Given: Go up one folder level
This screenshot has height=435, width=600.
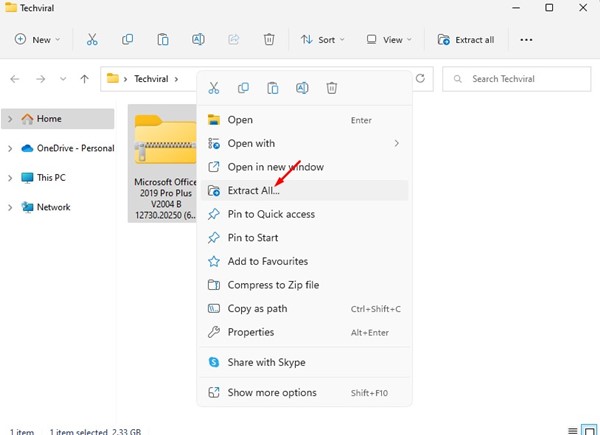Looking at the screenshot, I should tap(85, 79).
